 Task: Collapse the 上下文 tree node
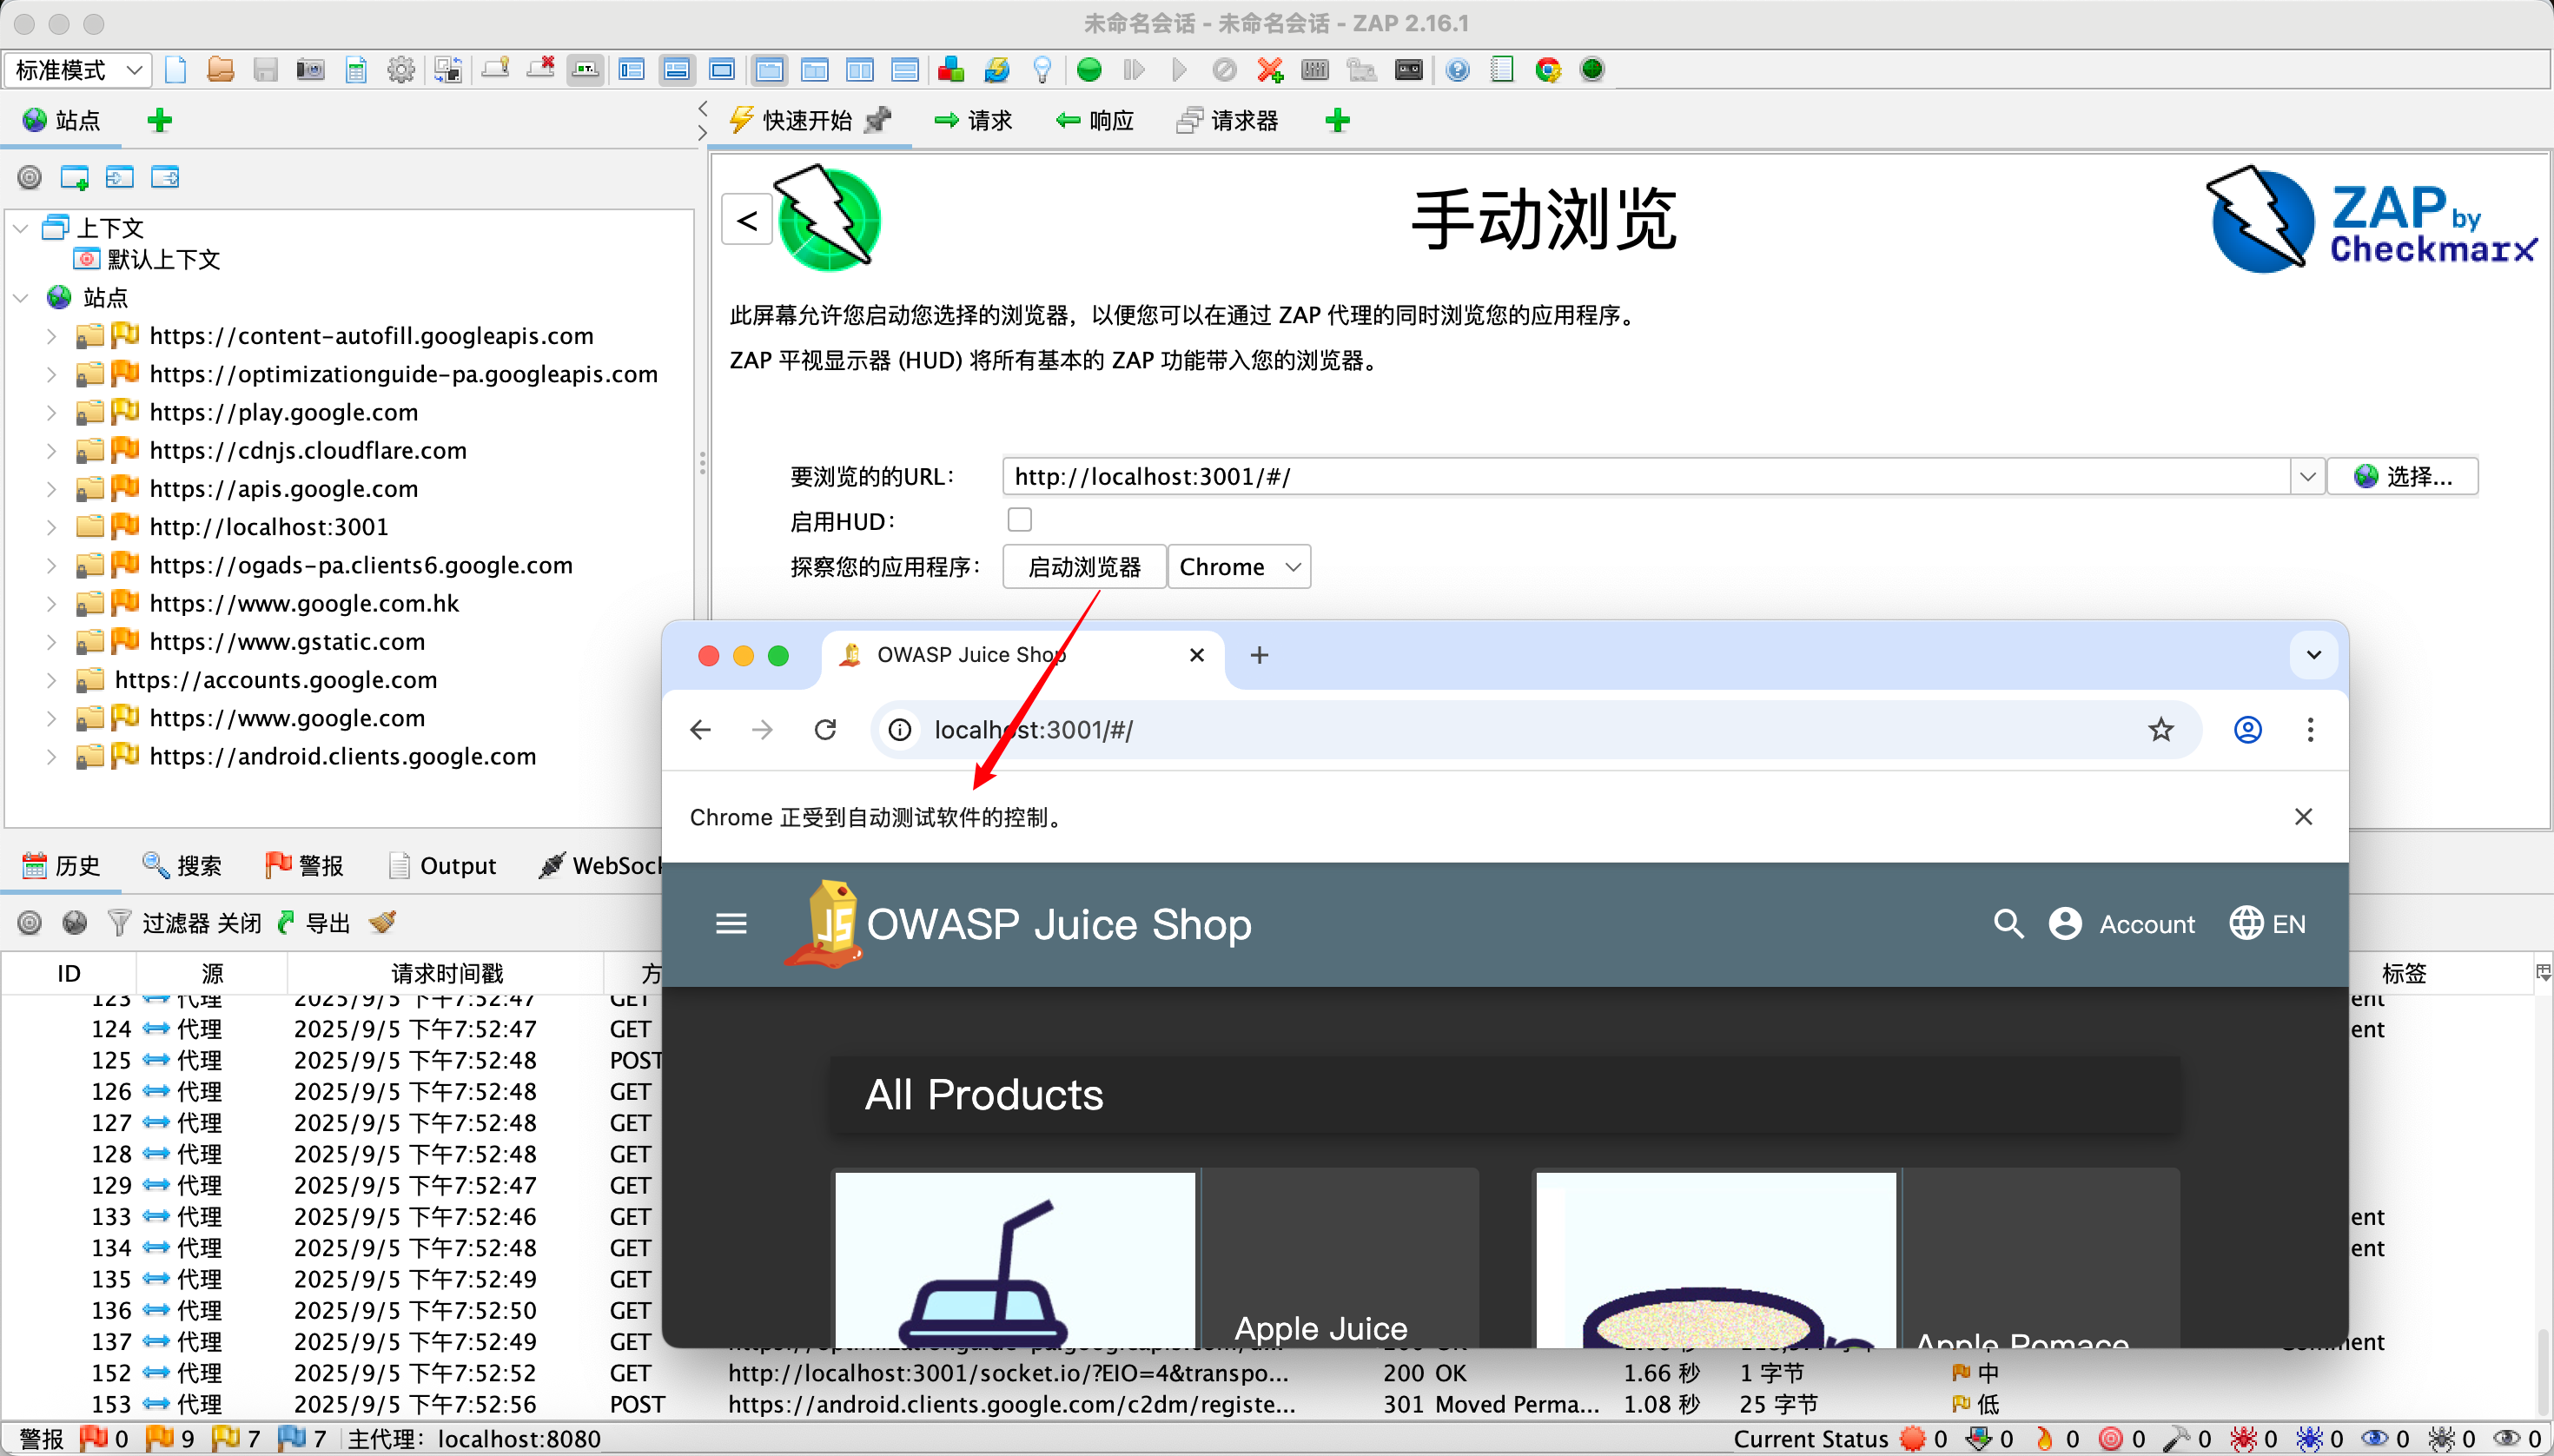tap(21, 229)
